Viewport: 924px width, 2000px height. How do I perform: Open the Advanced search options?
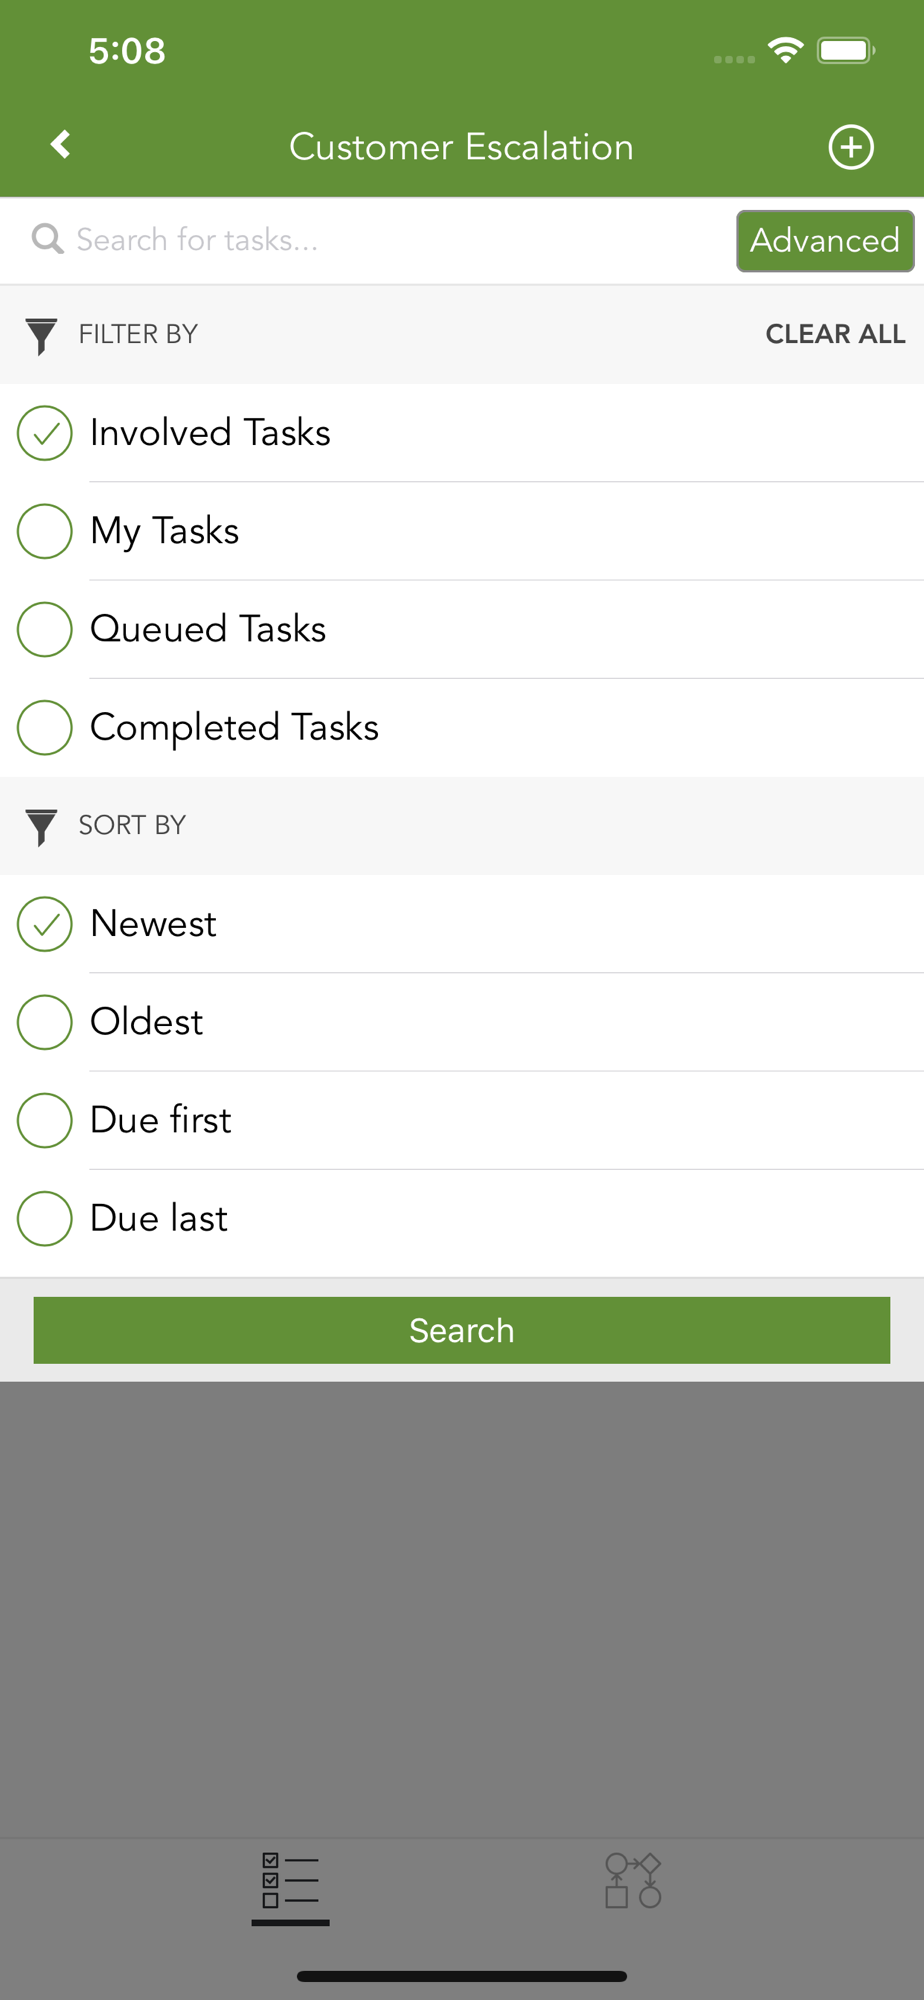pos(825,241)
